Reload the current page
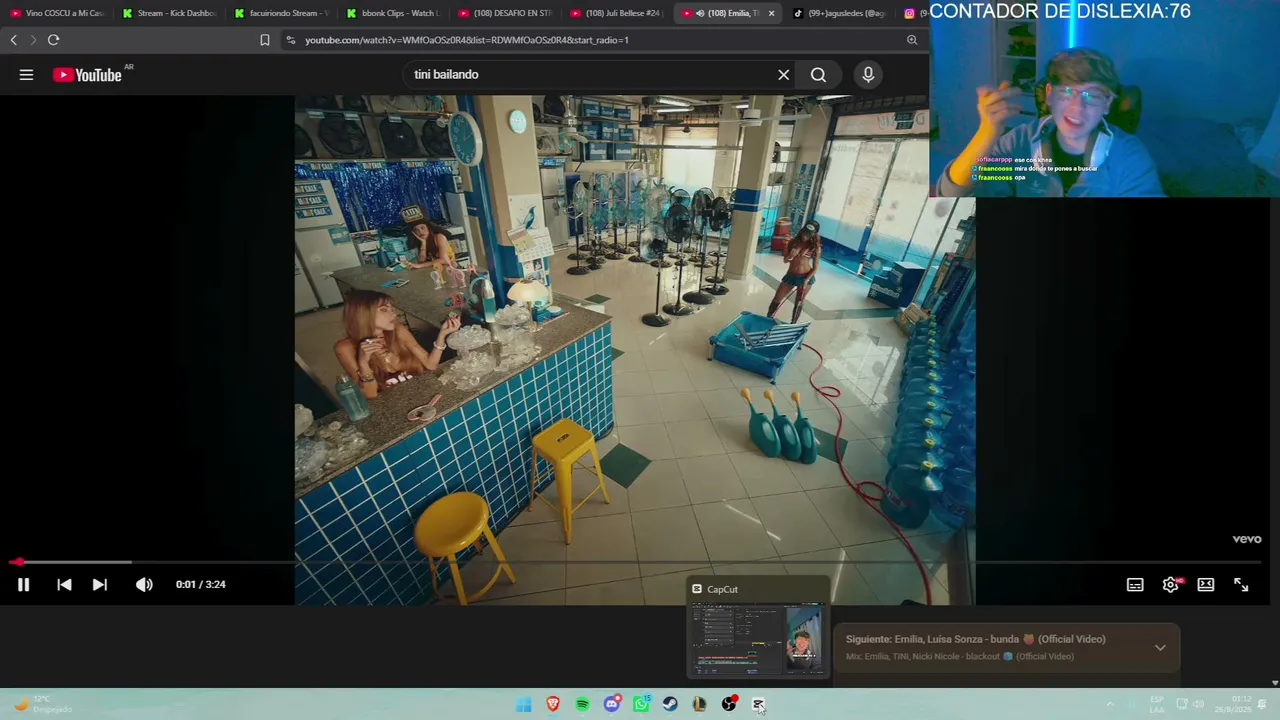1280x720 pixels. pos(53,40)
